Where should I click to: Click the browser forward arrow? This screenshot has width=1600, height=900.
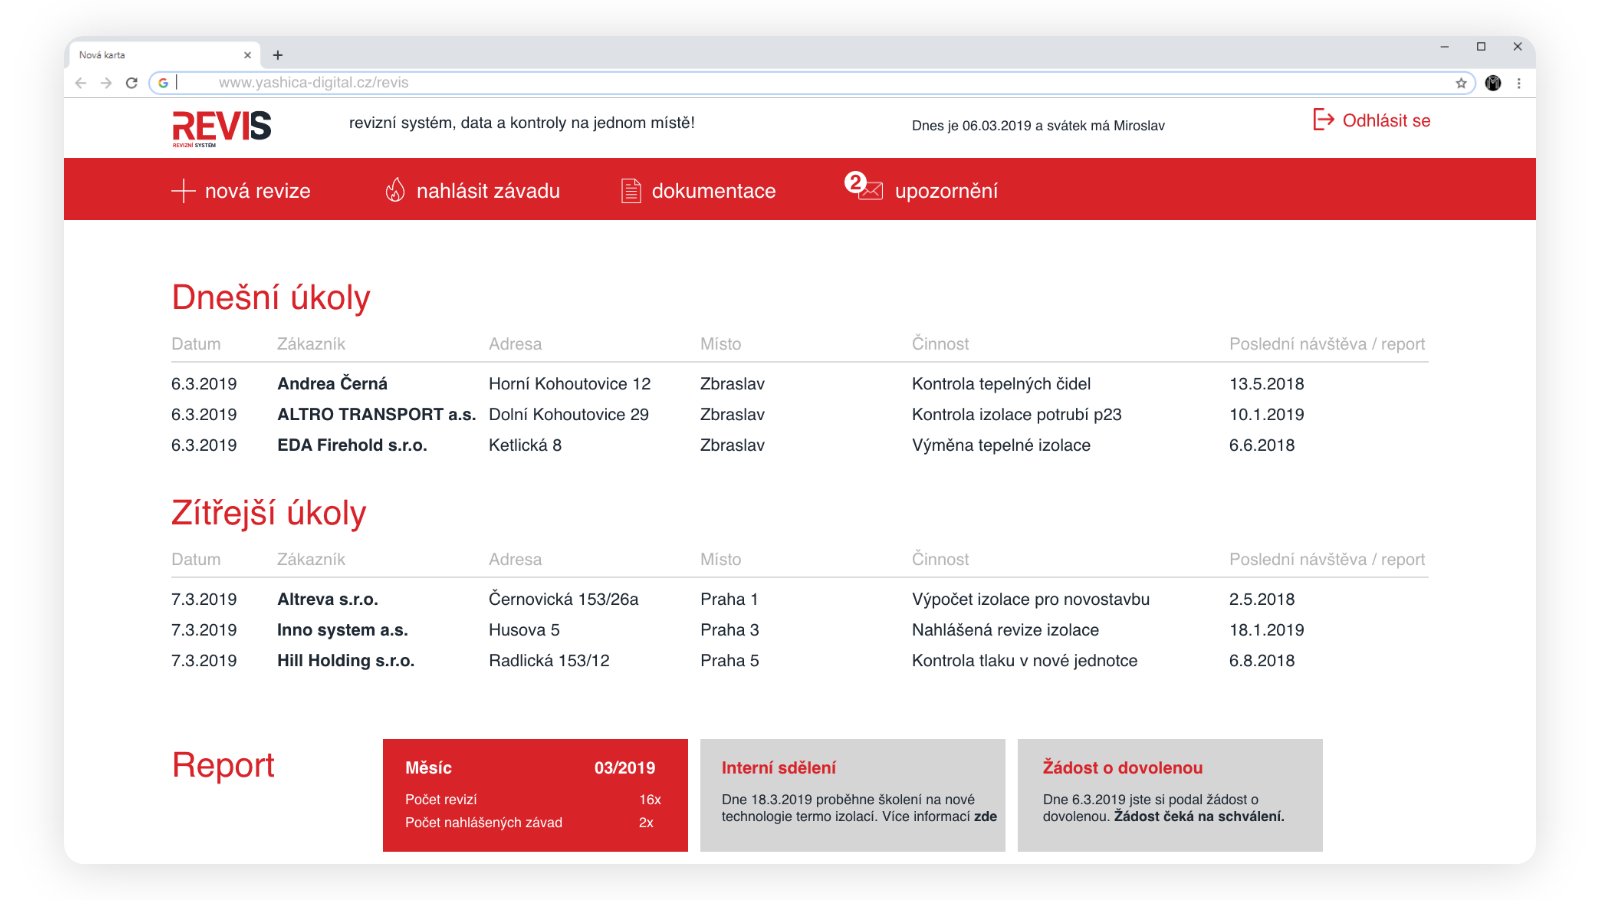pos(106,83)
